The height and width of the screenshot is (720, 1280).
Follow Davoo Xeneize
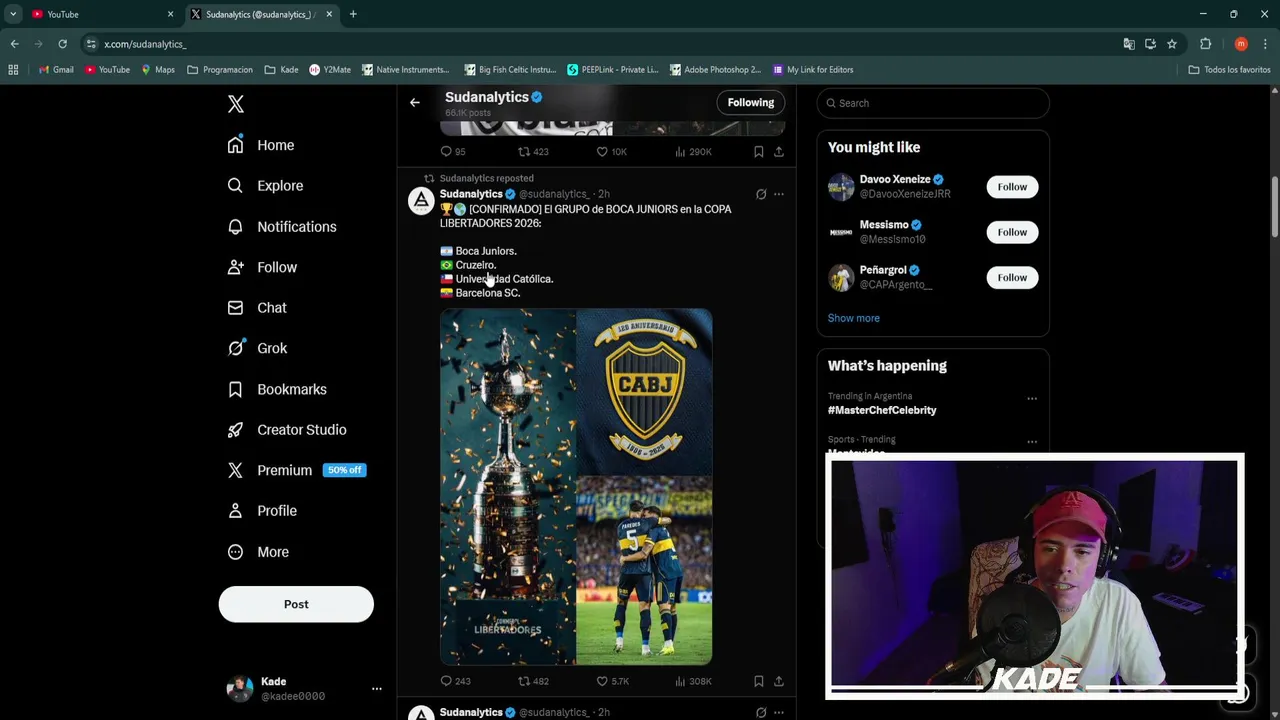[x=1012, y=187]
